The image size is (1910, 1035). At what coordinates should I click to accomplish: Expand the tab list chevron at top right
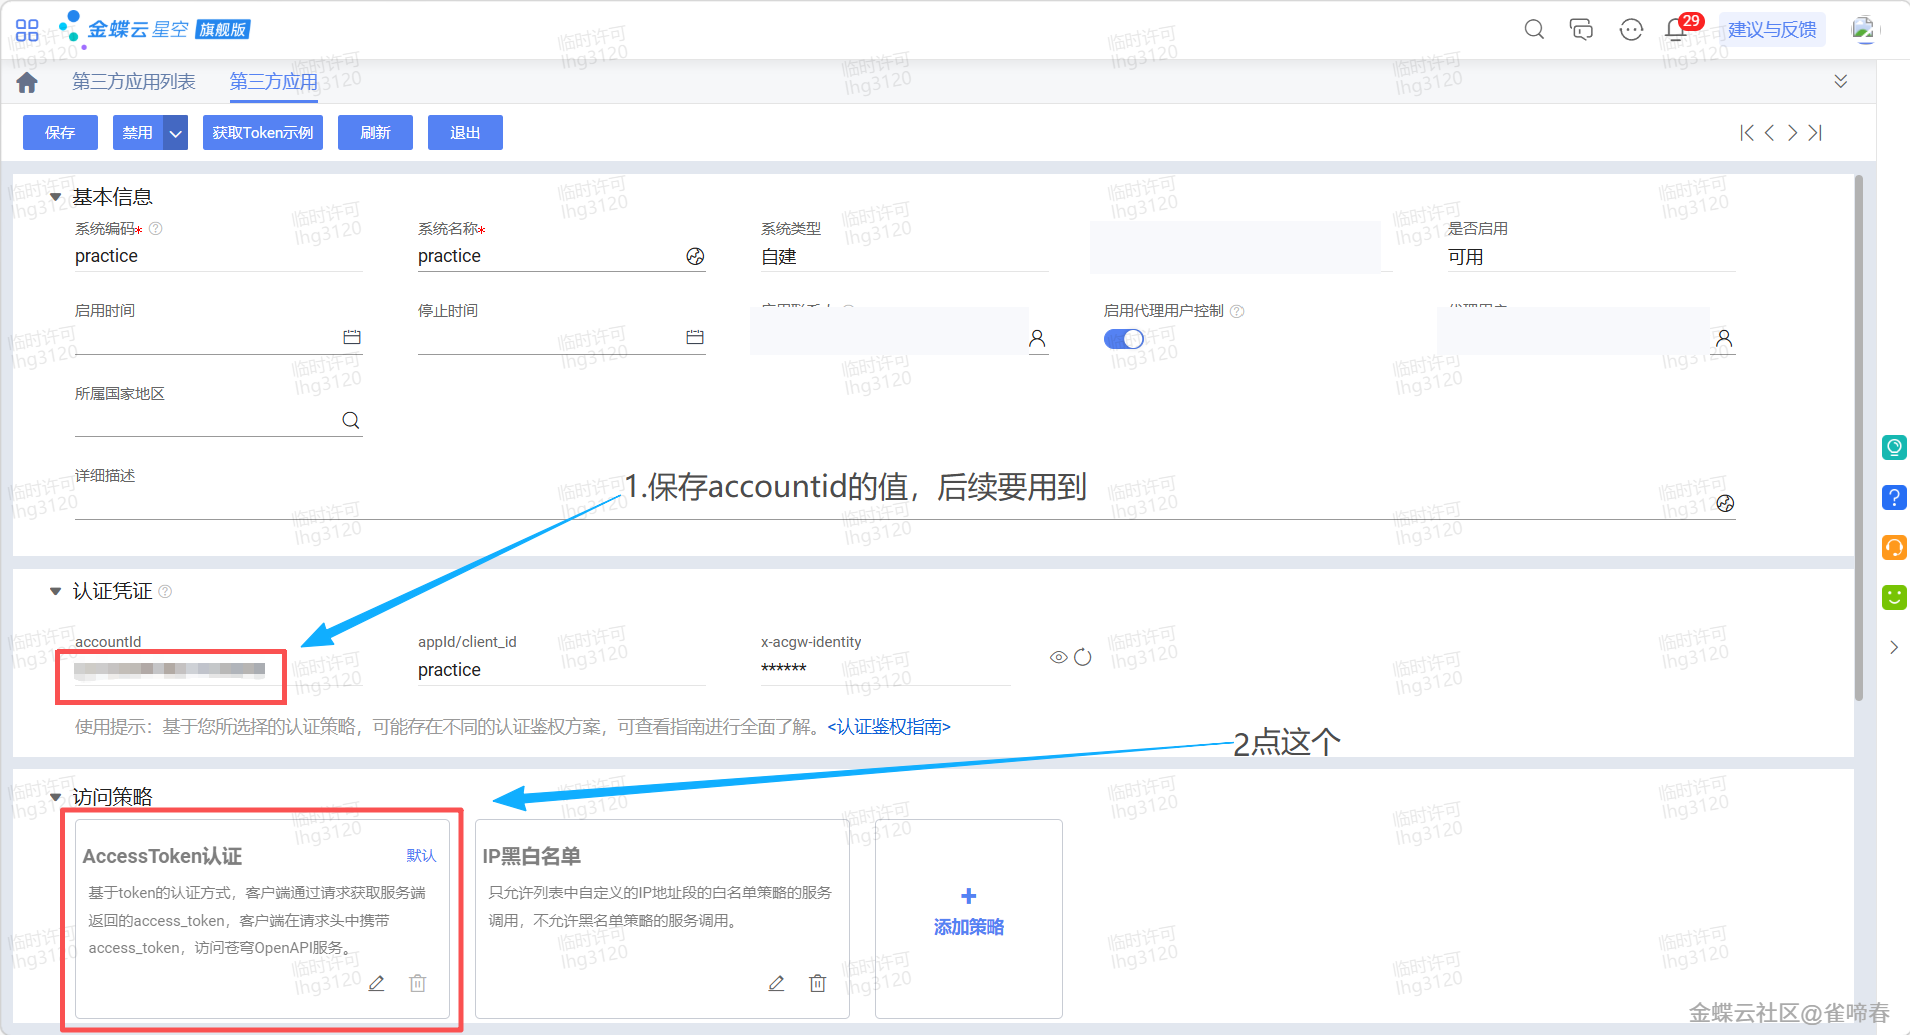[x=1841, y=81]
